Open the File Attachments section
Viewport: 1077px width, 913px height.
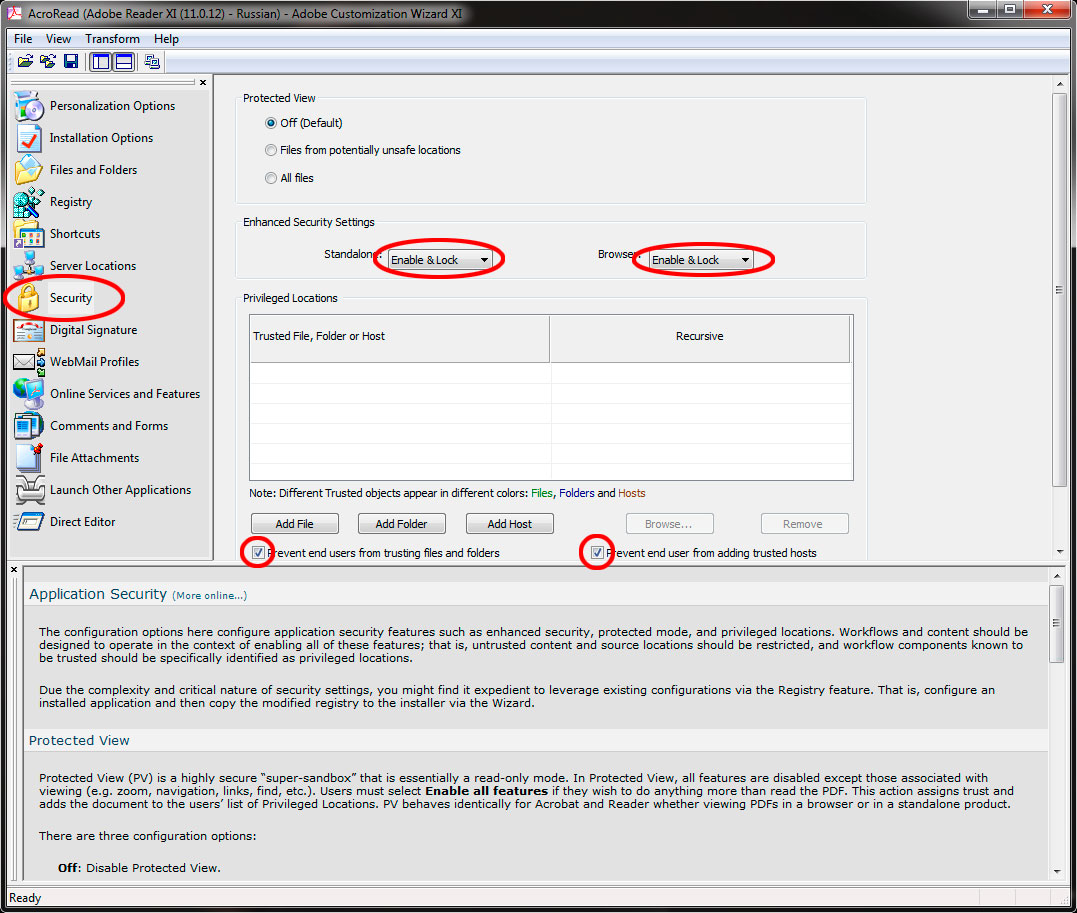(x=77, y=458)
